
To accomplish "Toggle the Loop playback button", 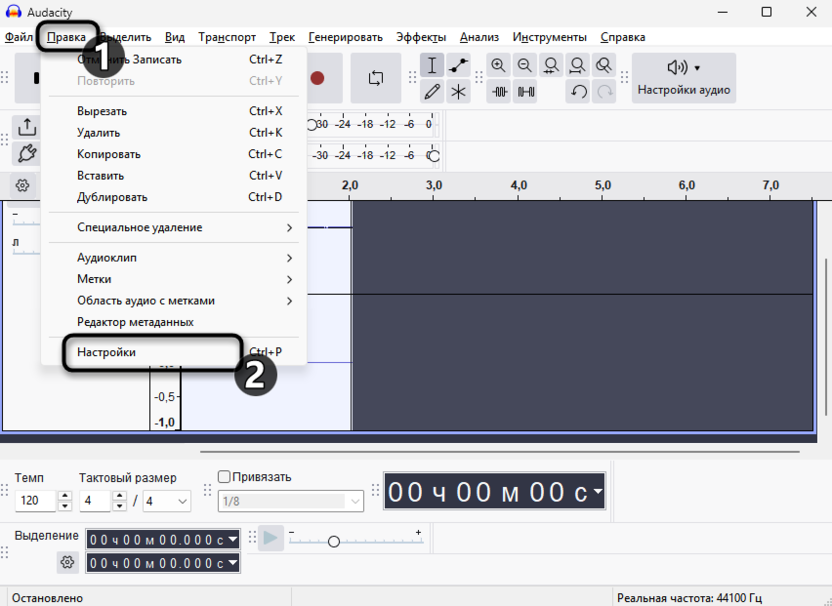I will coord(375,78).
